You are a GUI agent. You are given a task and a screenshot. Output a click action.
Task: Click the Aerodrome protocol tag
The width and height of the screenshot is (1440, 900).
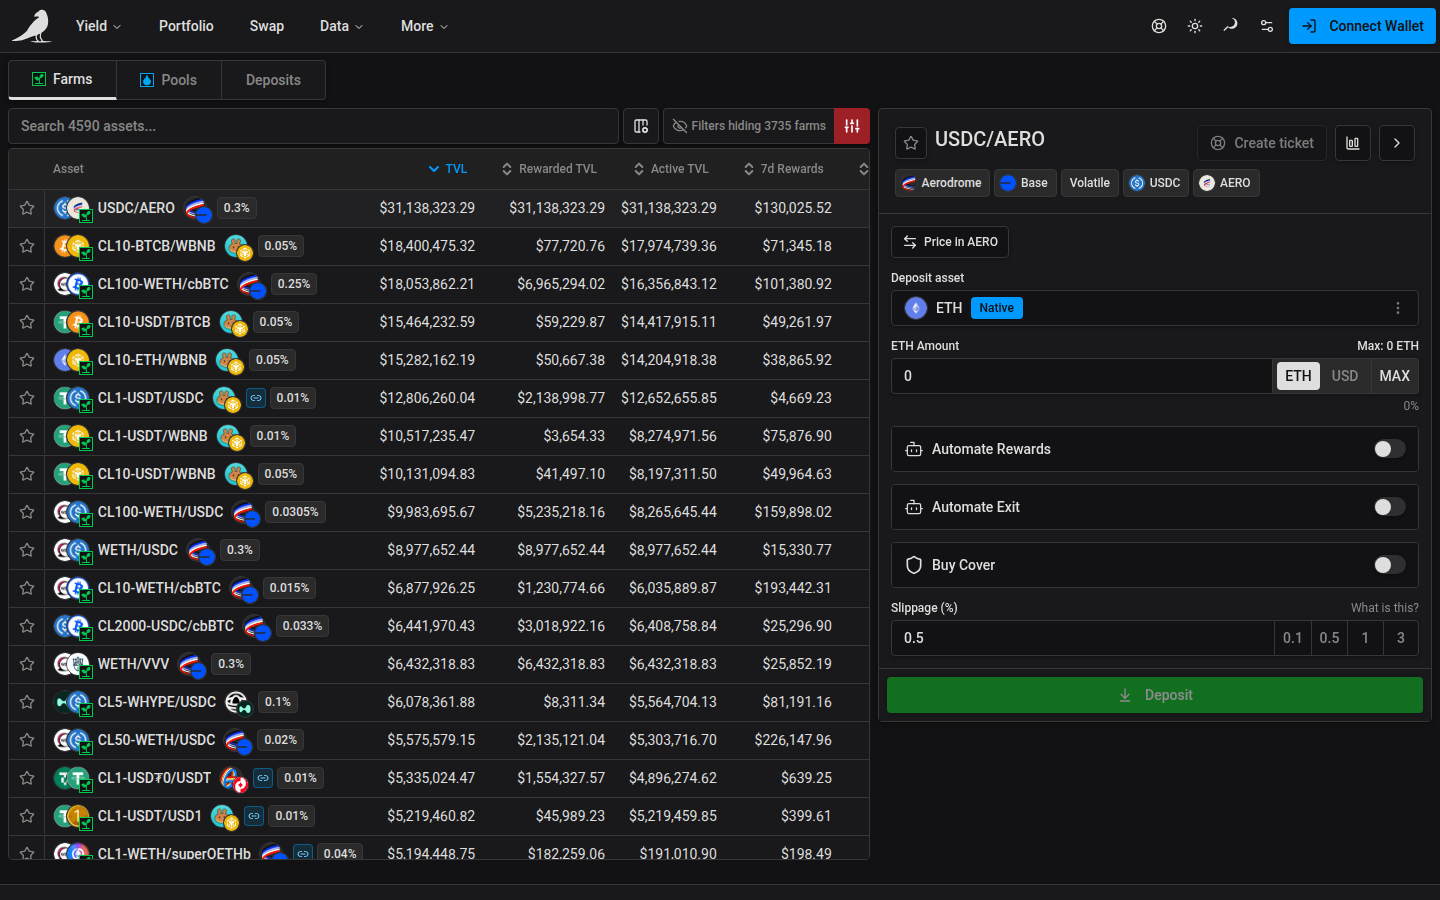(x=942, y=183)
